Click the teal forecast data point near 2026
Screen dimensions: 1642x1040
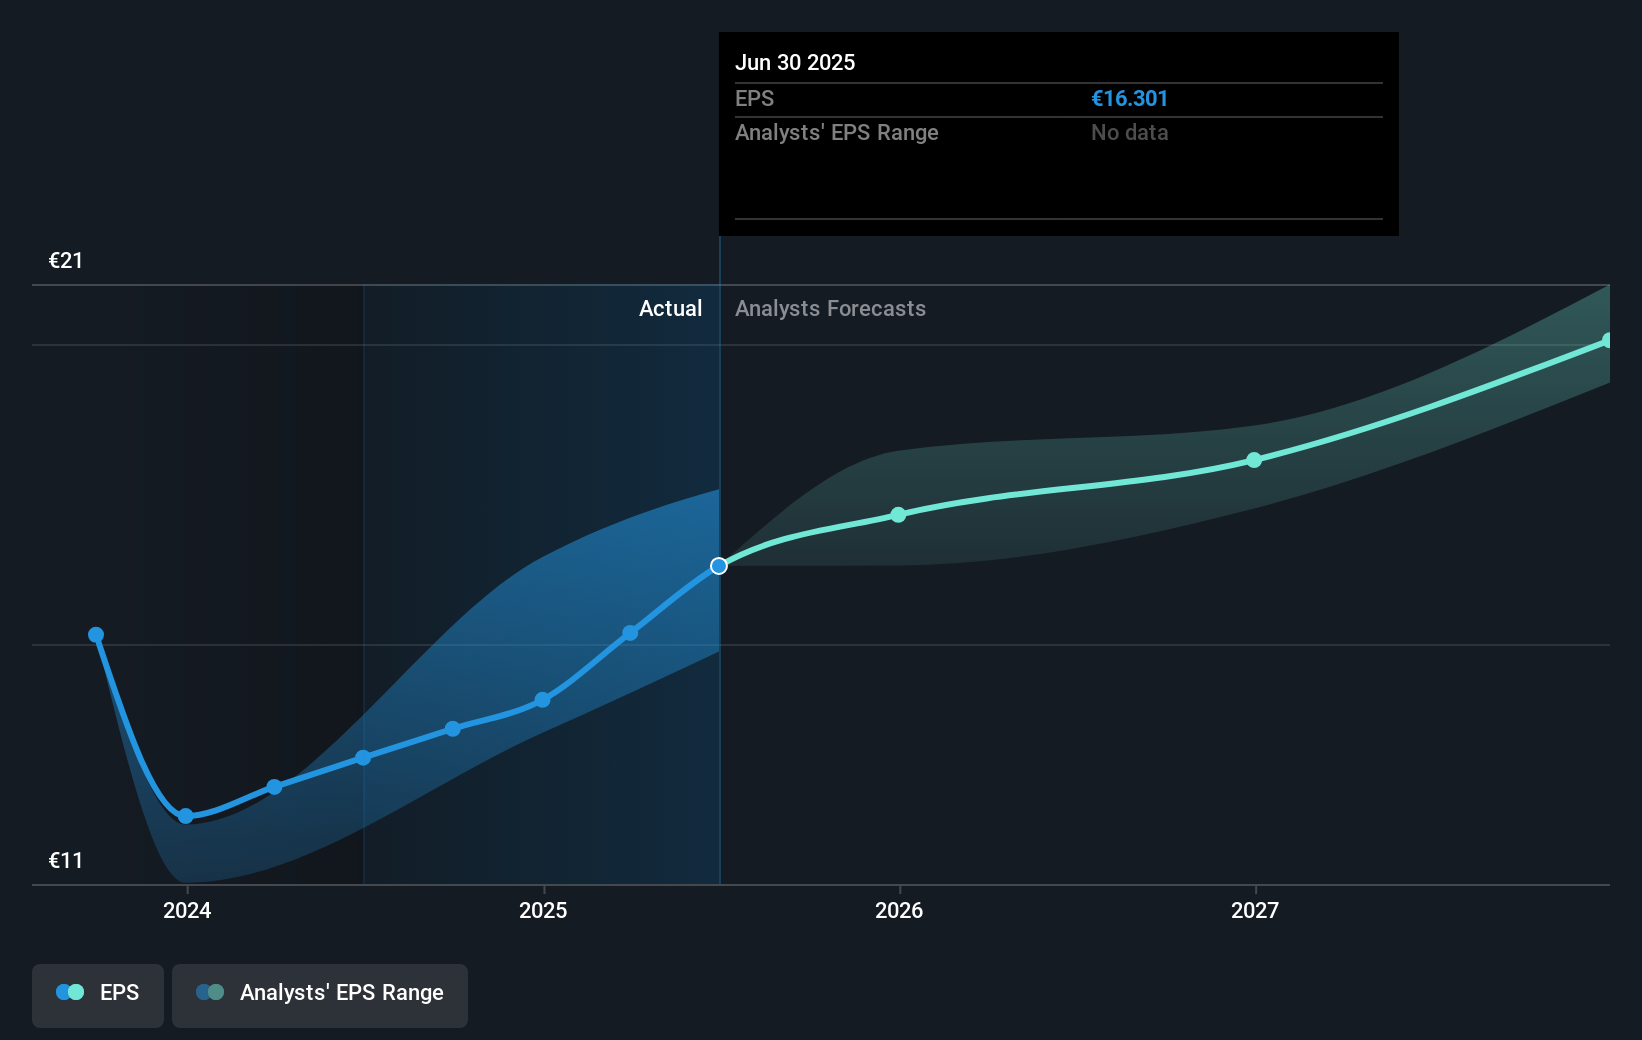898,515
